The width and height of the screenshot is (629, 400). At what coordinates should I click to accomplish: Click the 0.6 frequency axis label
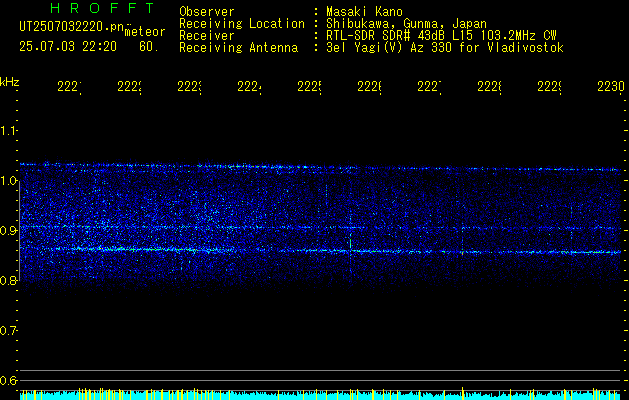point(8,380)
